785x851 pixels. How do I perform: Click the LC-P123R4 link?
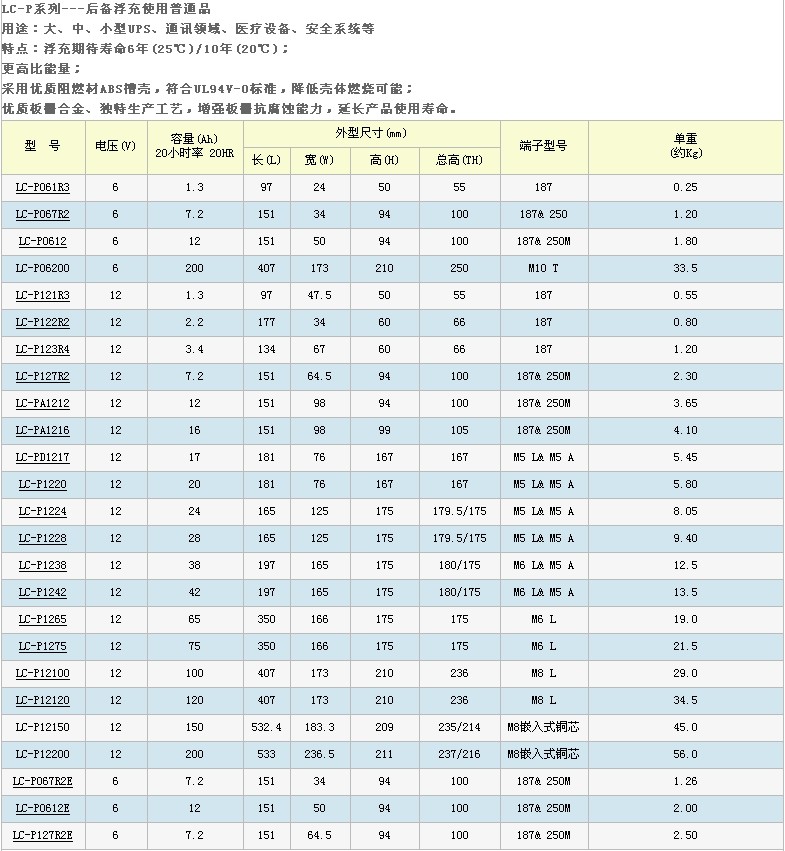[42, 349]
